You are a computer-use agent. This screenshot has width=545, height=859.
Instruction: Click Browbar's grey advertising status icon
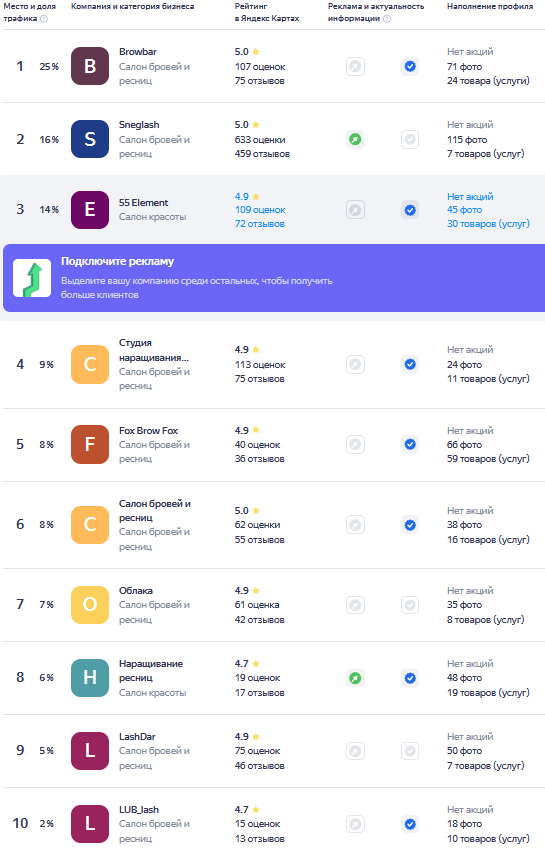tap(355, 67)
